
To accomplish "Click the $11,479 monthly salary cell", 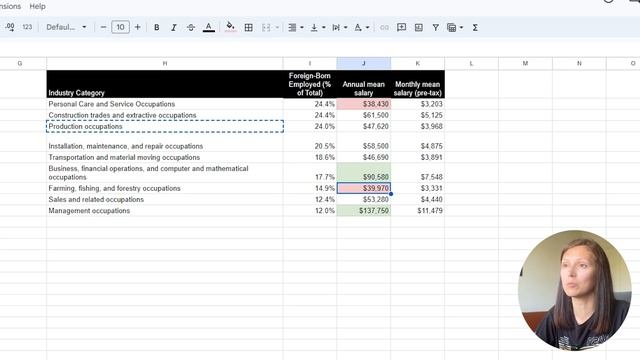I will tap(418, 211).
